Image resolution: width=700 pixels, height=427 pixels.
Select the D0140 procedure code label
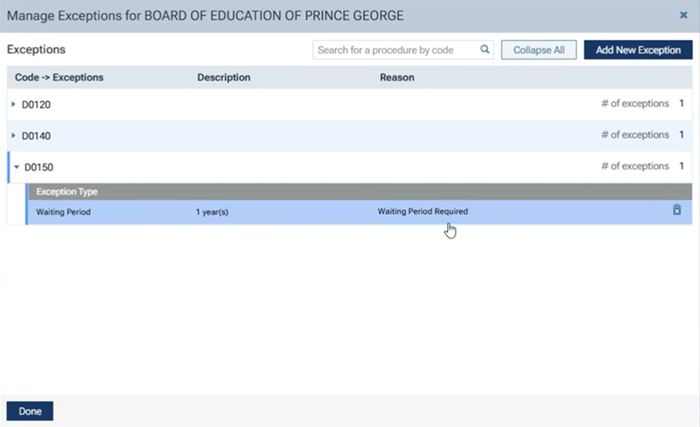pos(38,135)
